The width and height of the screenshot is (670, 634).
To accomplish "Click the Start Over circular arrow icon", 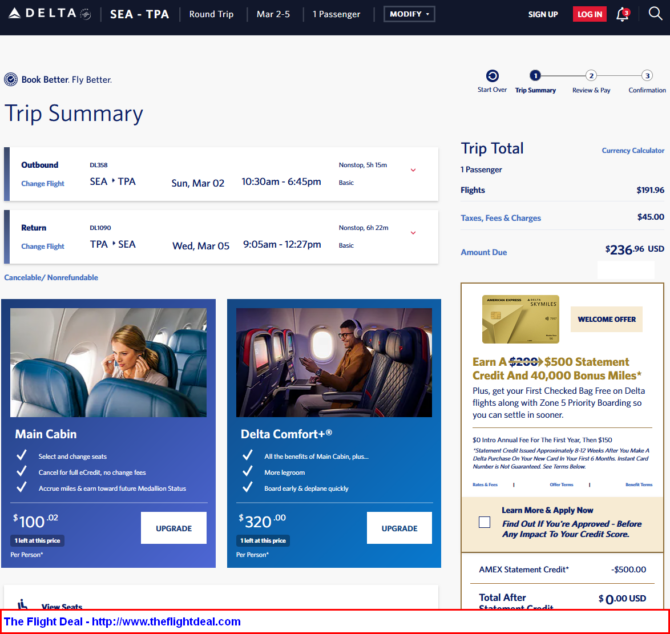I will coord(492,76).
